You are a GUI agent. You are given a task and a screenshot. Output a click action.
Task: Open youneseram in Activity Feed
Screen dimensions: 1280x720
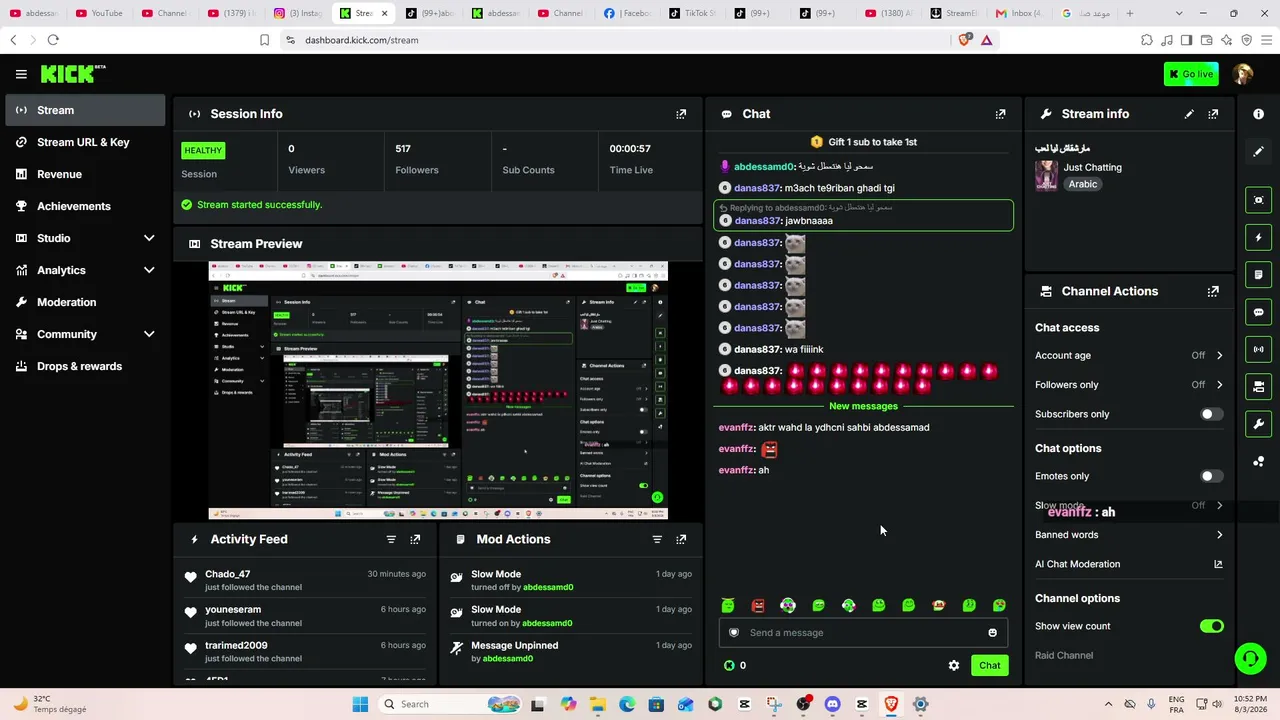233,610
